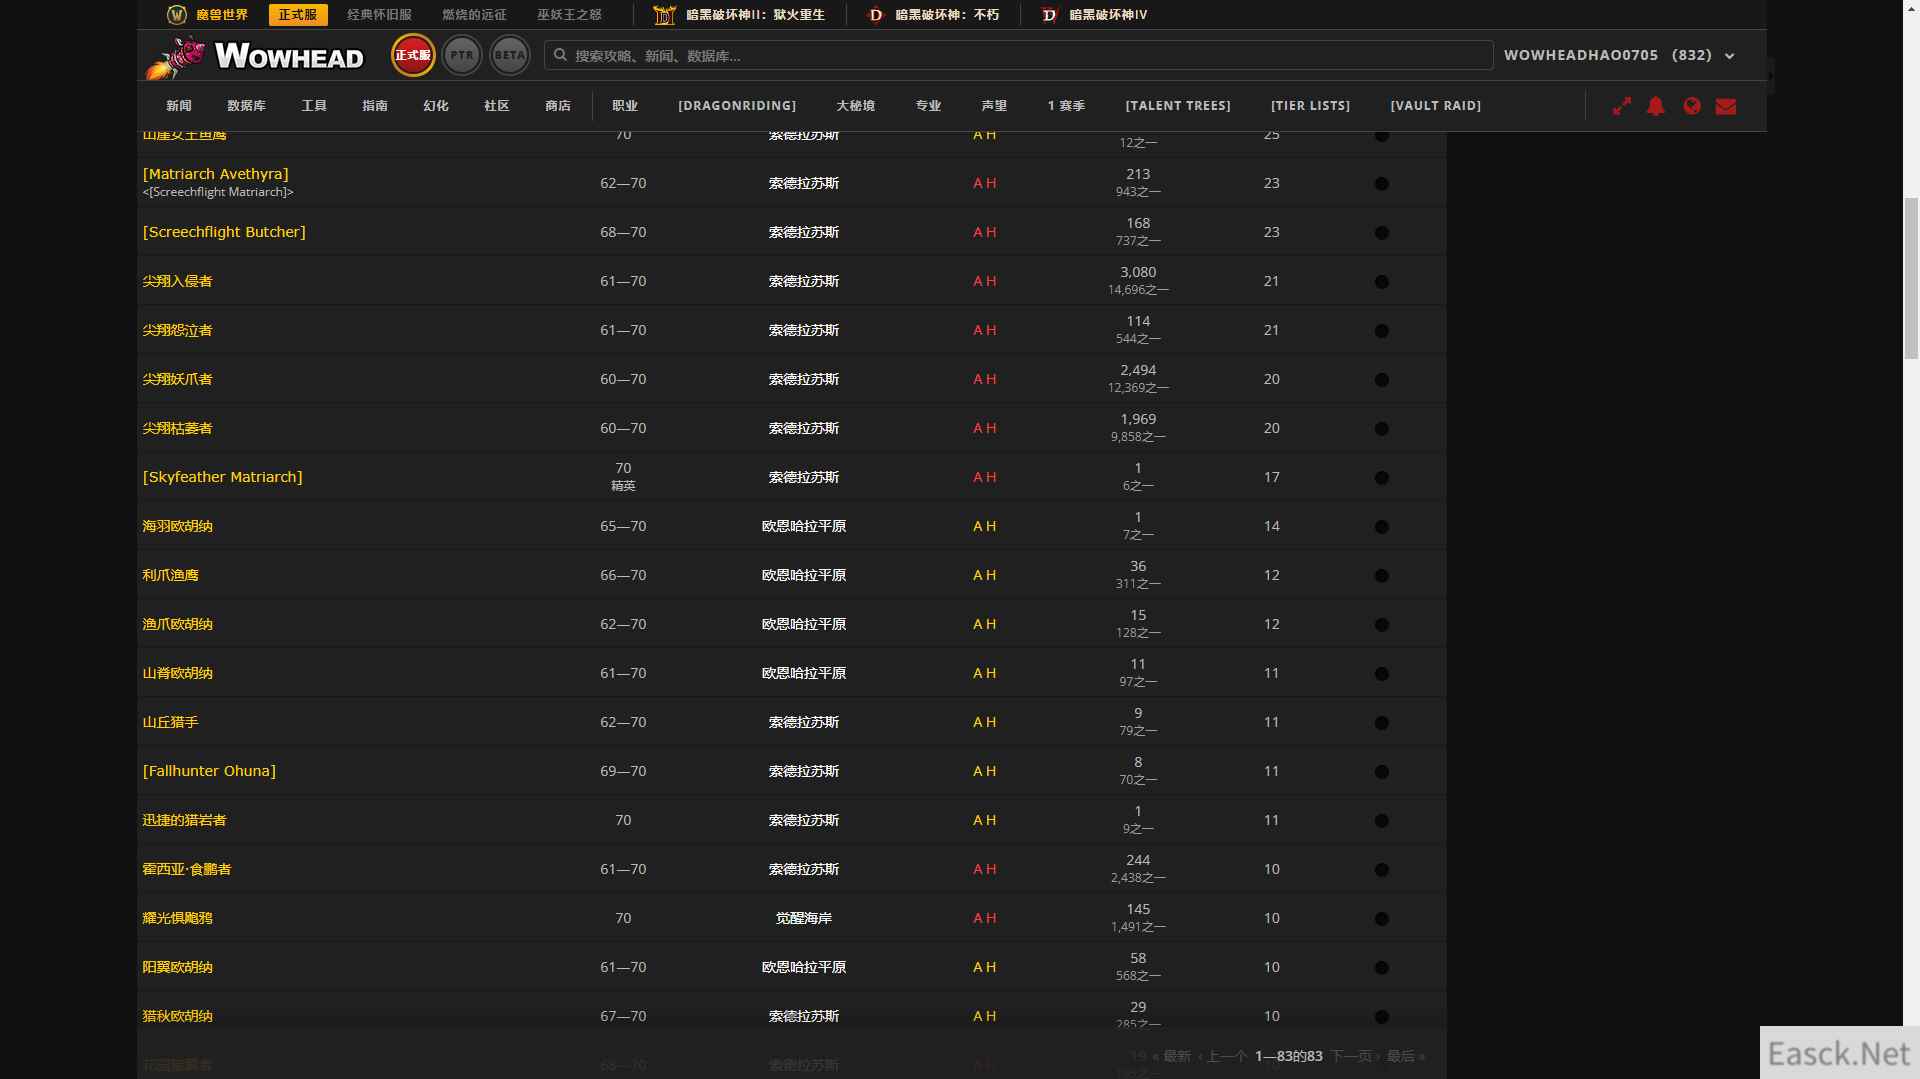Click the A H faction marker for 尖翔妖爪者
This screenshot has width=1920, height=1079.
coord(984,379)
